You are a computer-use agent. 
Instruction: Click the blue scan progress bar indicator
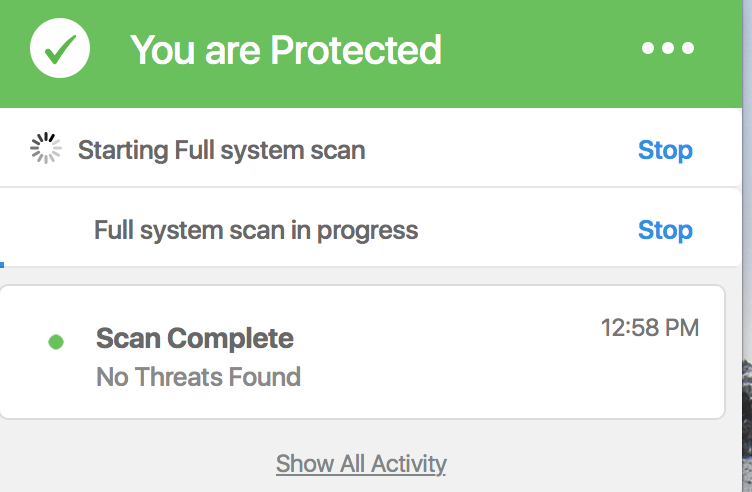tap(2, 265)
